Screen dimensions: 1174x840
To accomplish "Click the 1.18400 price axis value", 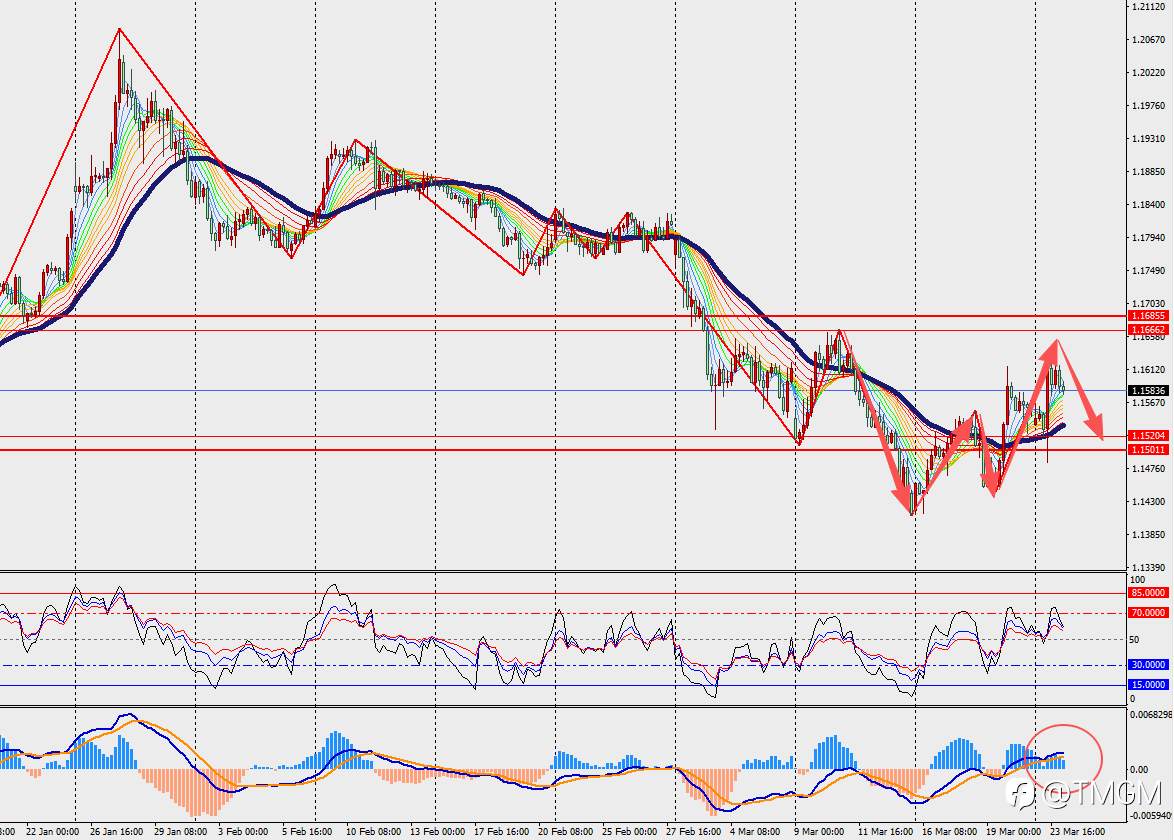I will pos(1149,204).
